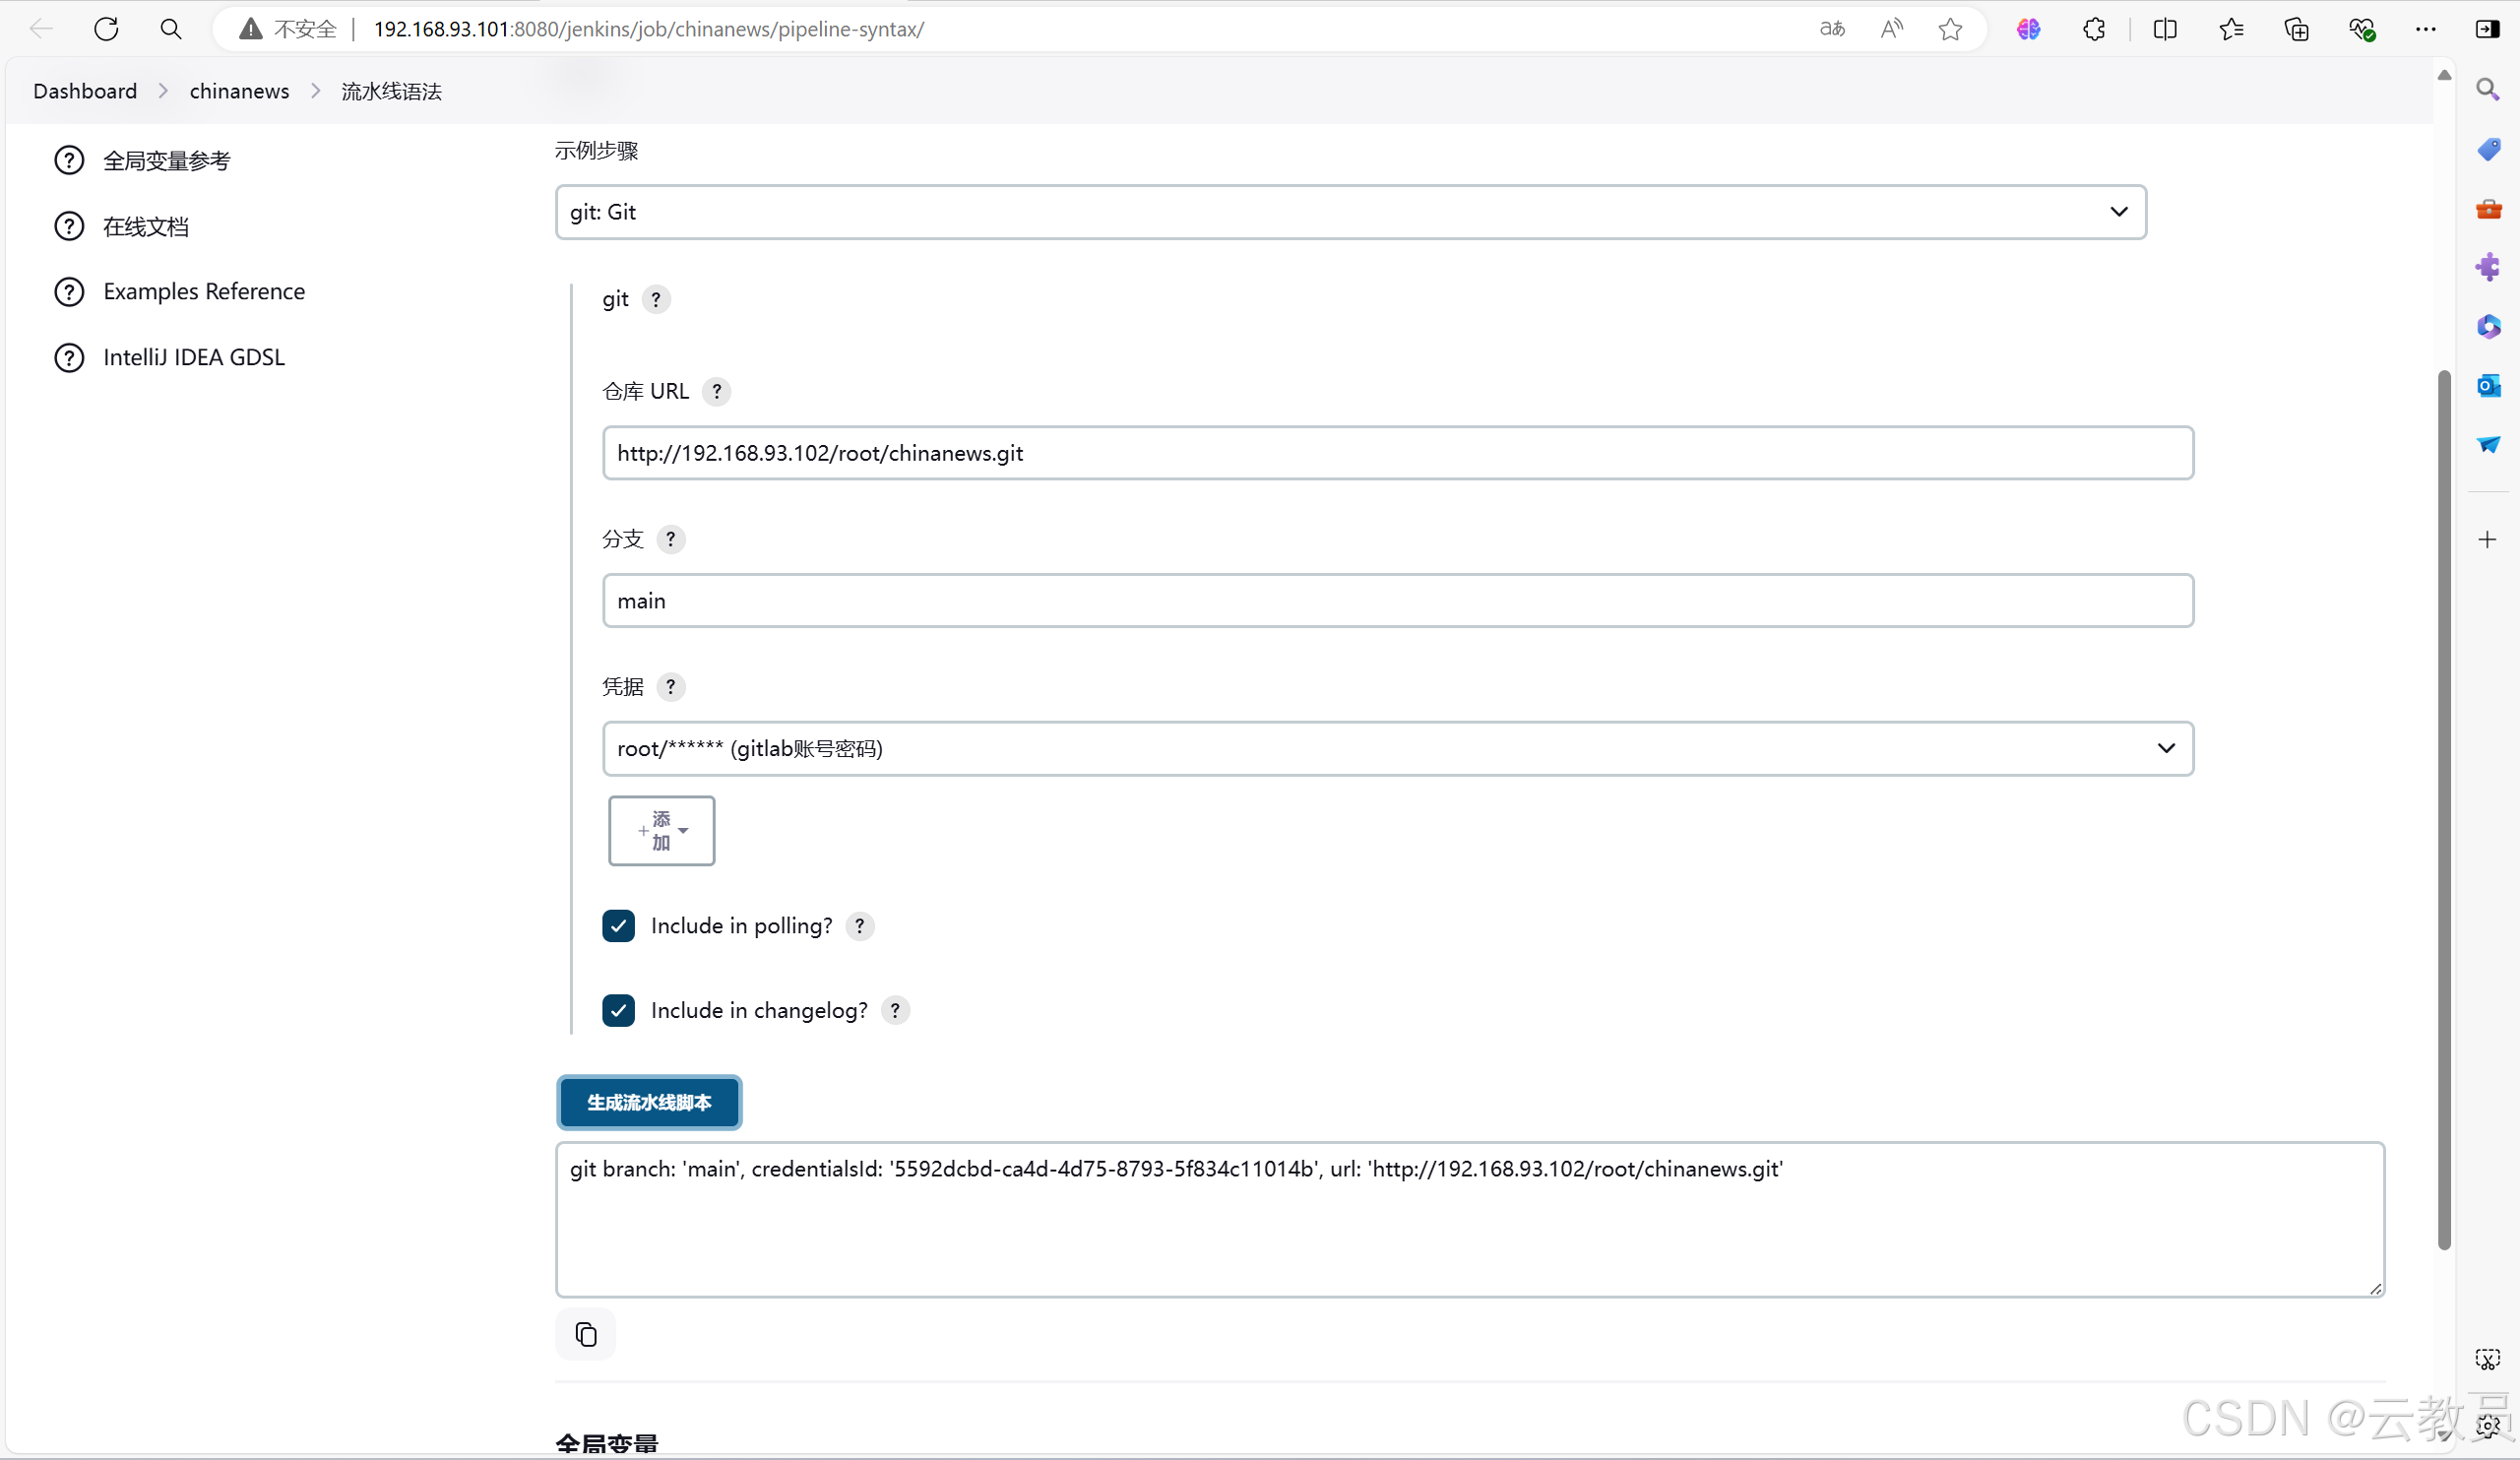
Task: Click 生成流水线脚本 button
Action: pyautogui.click(x=649, y=1102)
